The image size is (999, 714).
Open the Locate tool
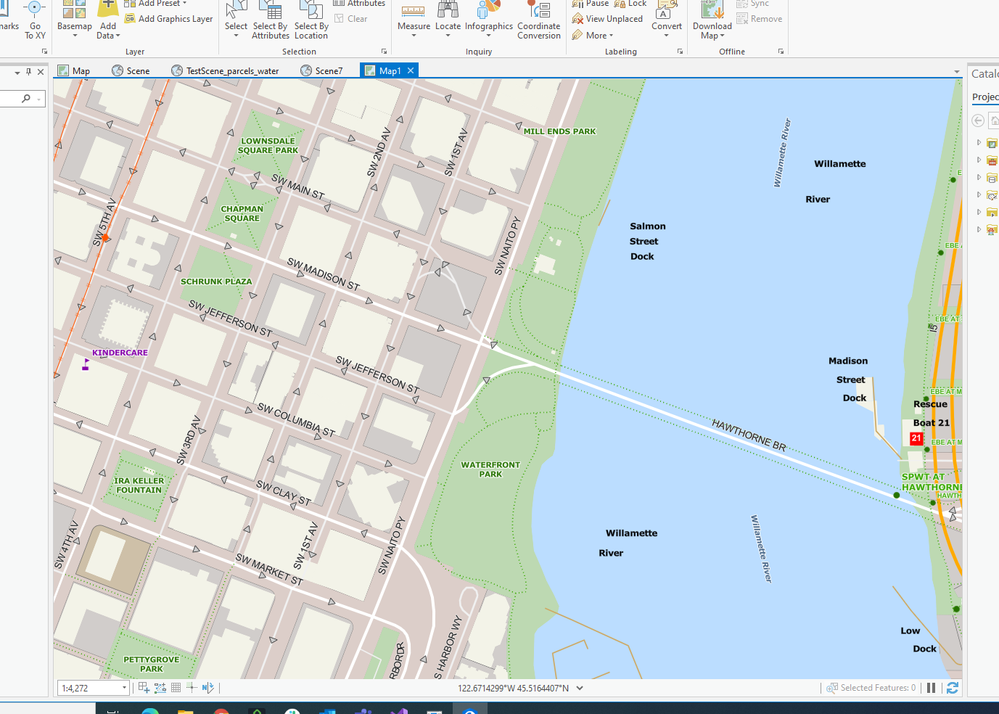click(448, 19)
